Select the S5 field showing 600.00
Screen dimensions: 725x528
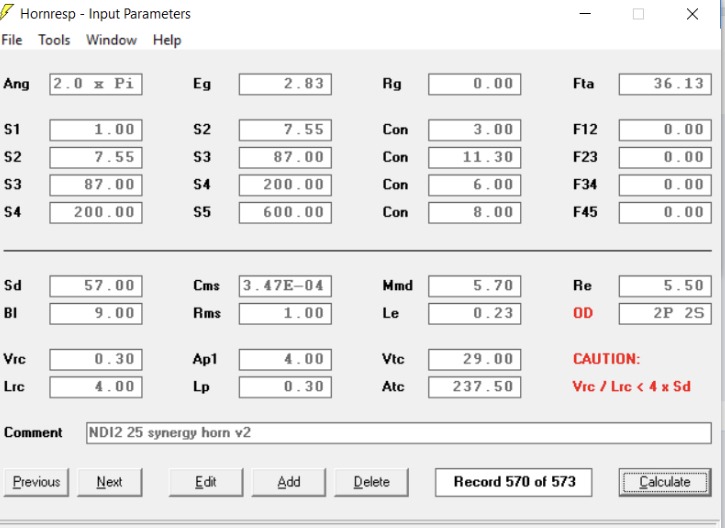pyautogui.click(x=285, y=213)
